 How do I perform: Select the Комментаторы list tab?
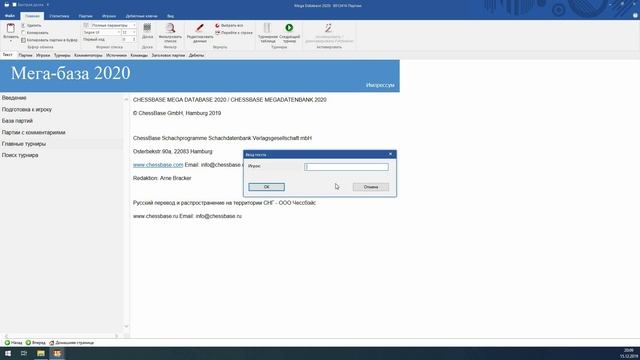pyautogui.click(x=88, y=55)
